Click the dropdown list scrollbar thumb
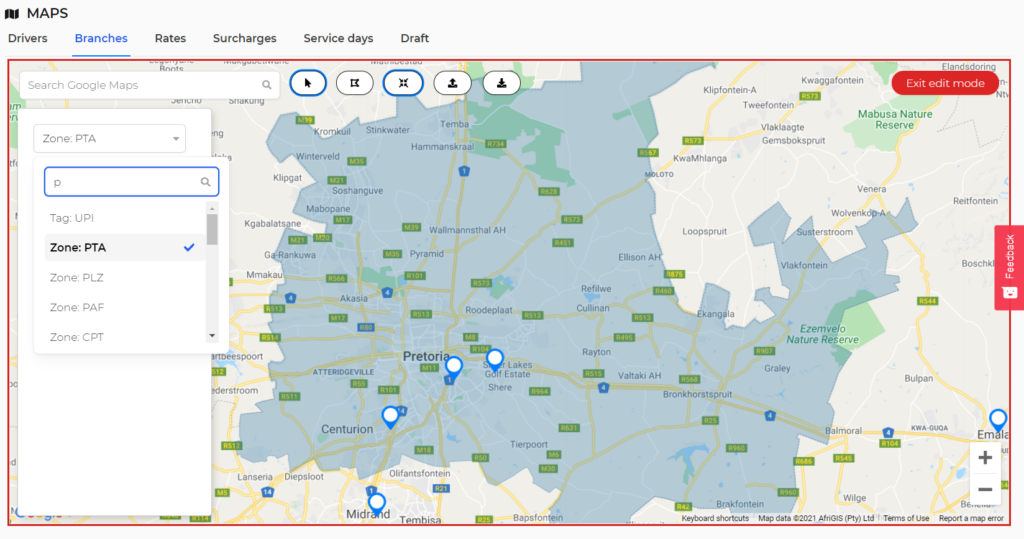The height and width of the screenshot is (539, 1024). [x=212, y=229]
